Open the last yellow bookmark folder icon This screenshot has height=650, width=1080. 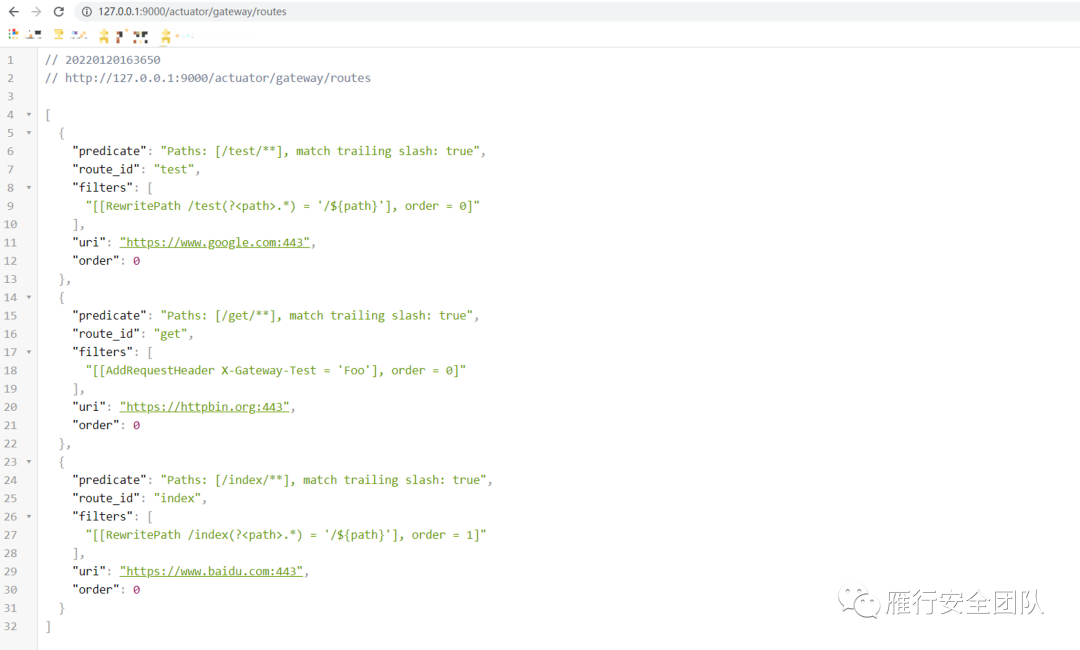165,36
